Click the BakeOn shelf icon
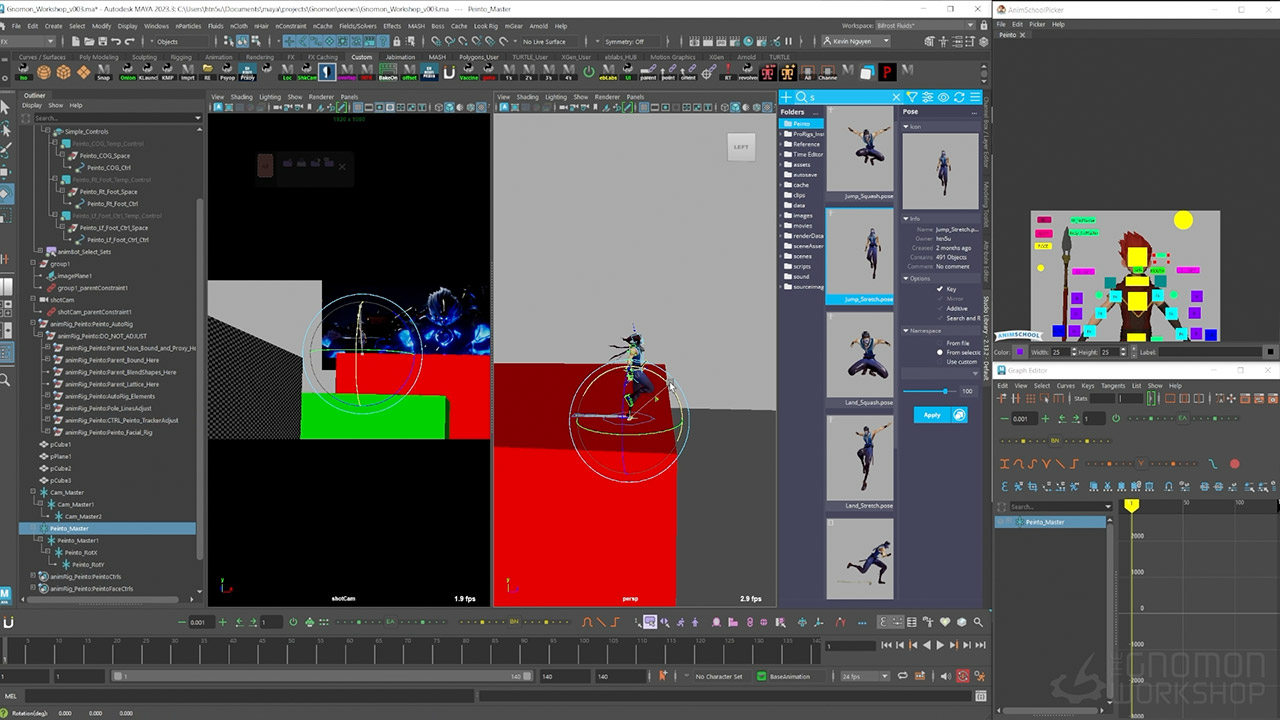This screenshot has height=720, width=1280. (388, 72)
